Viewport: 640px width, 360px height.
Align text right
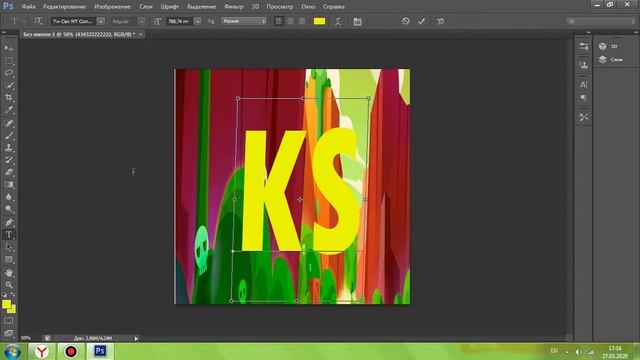click(x=302, y=21)
